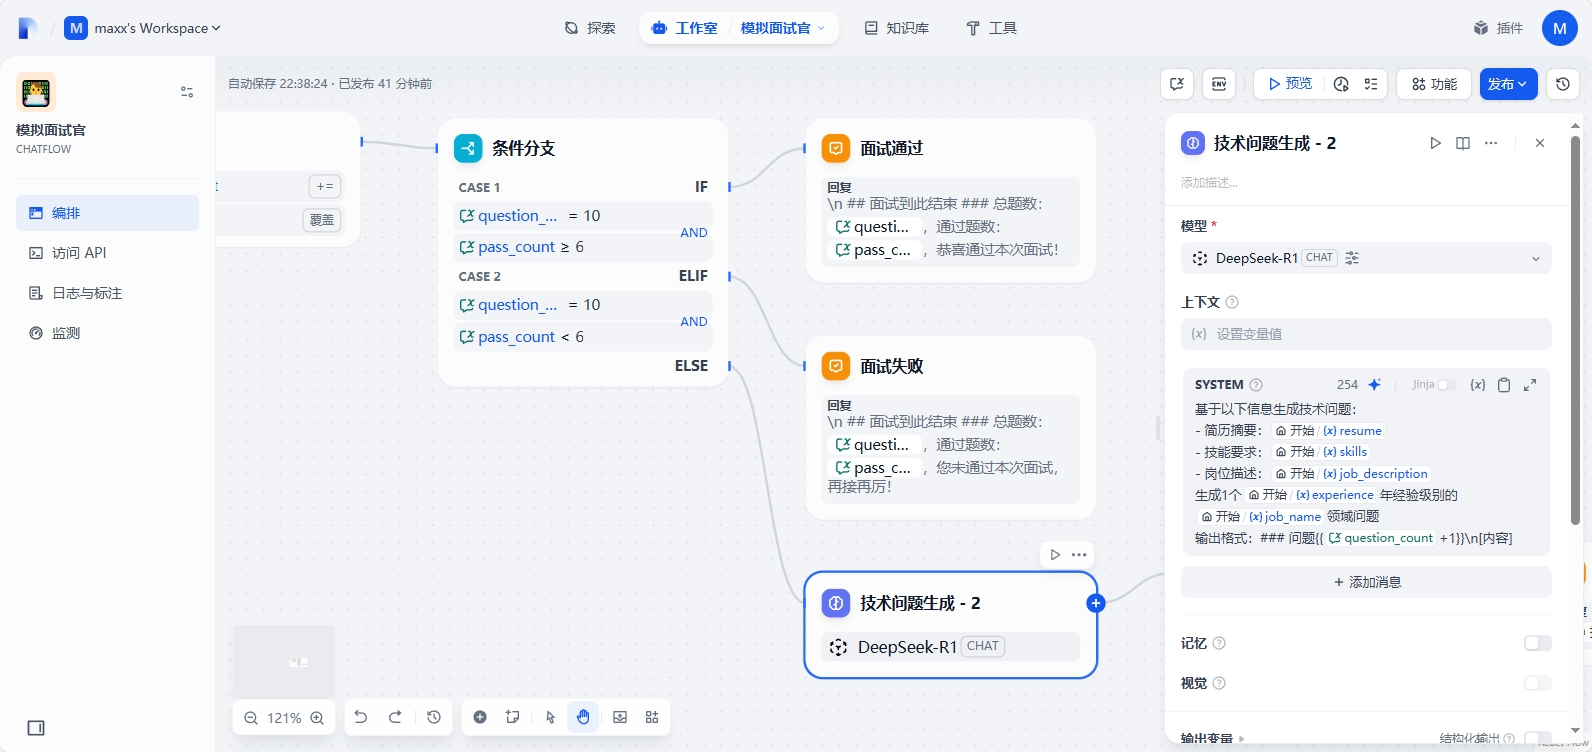This screenshot has height=752, width=1592.
Task: Toggle the left sidebar collapse icon
Action: pyautogui.click(x=36, y=728)
